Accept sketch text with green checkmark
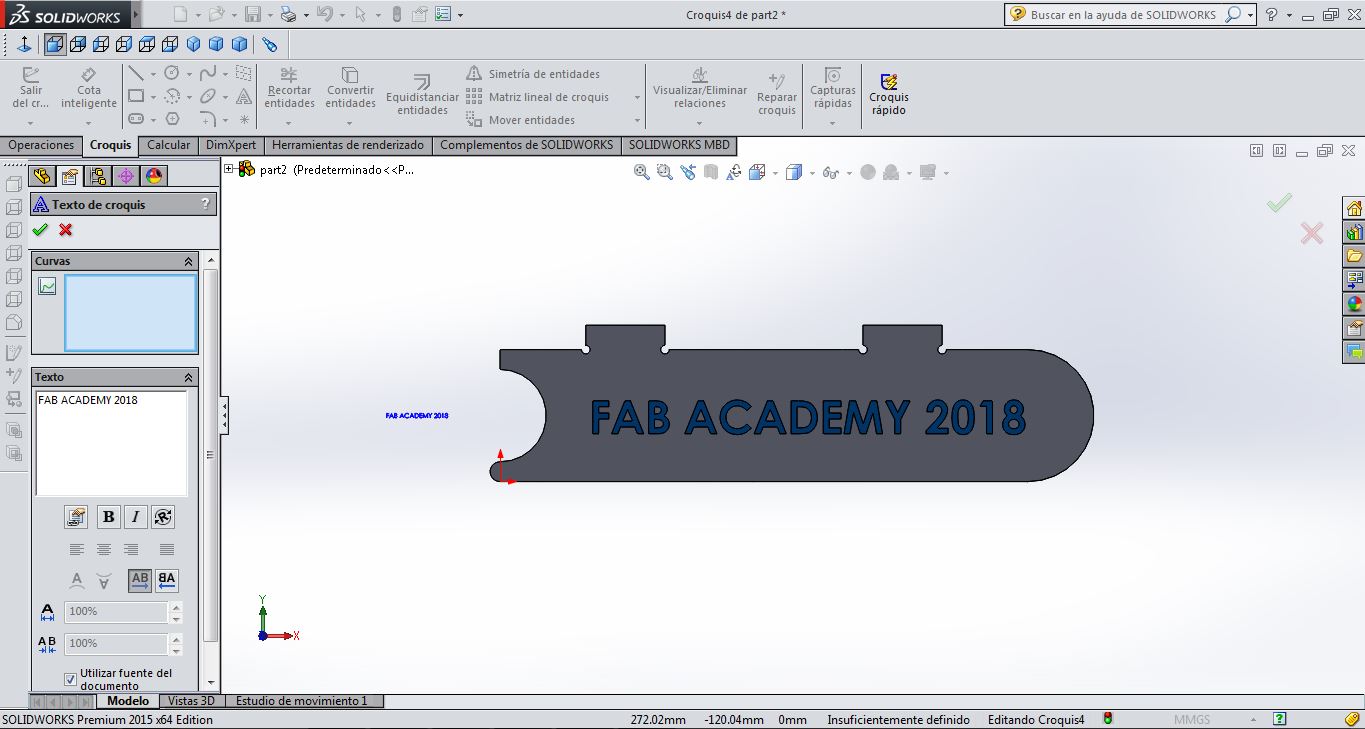The height and width of the screenshot is (729, 1365). [x=40, y=230]
